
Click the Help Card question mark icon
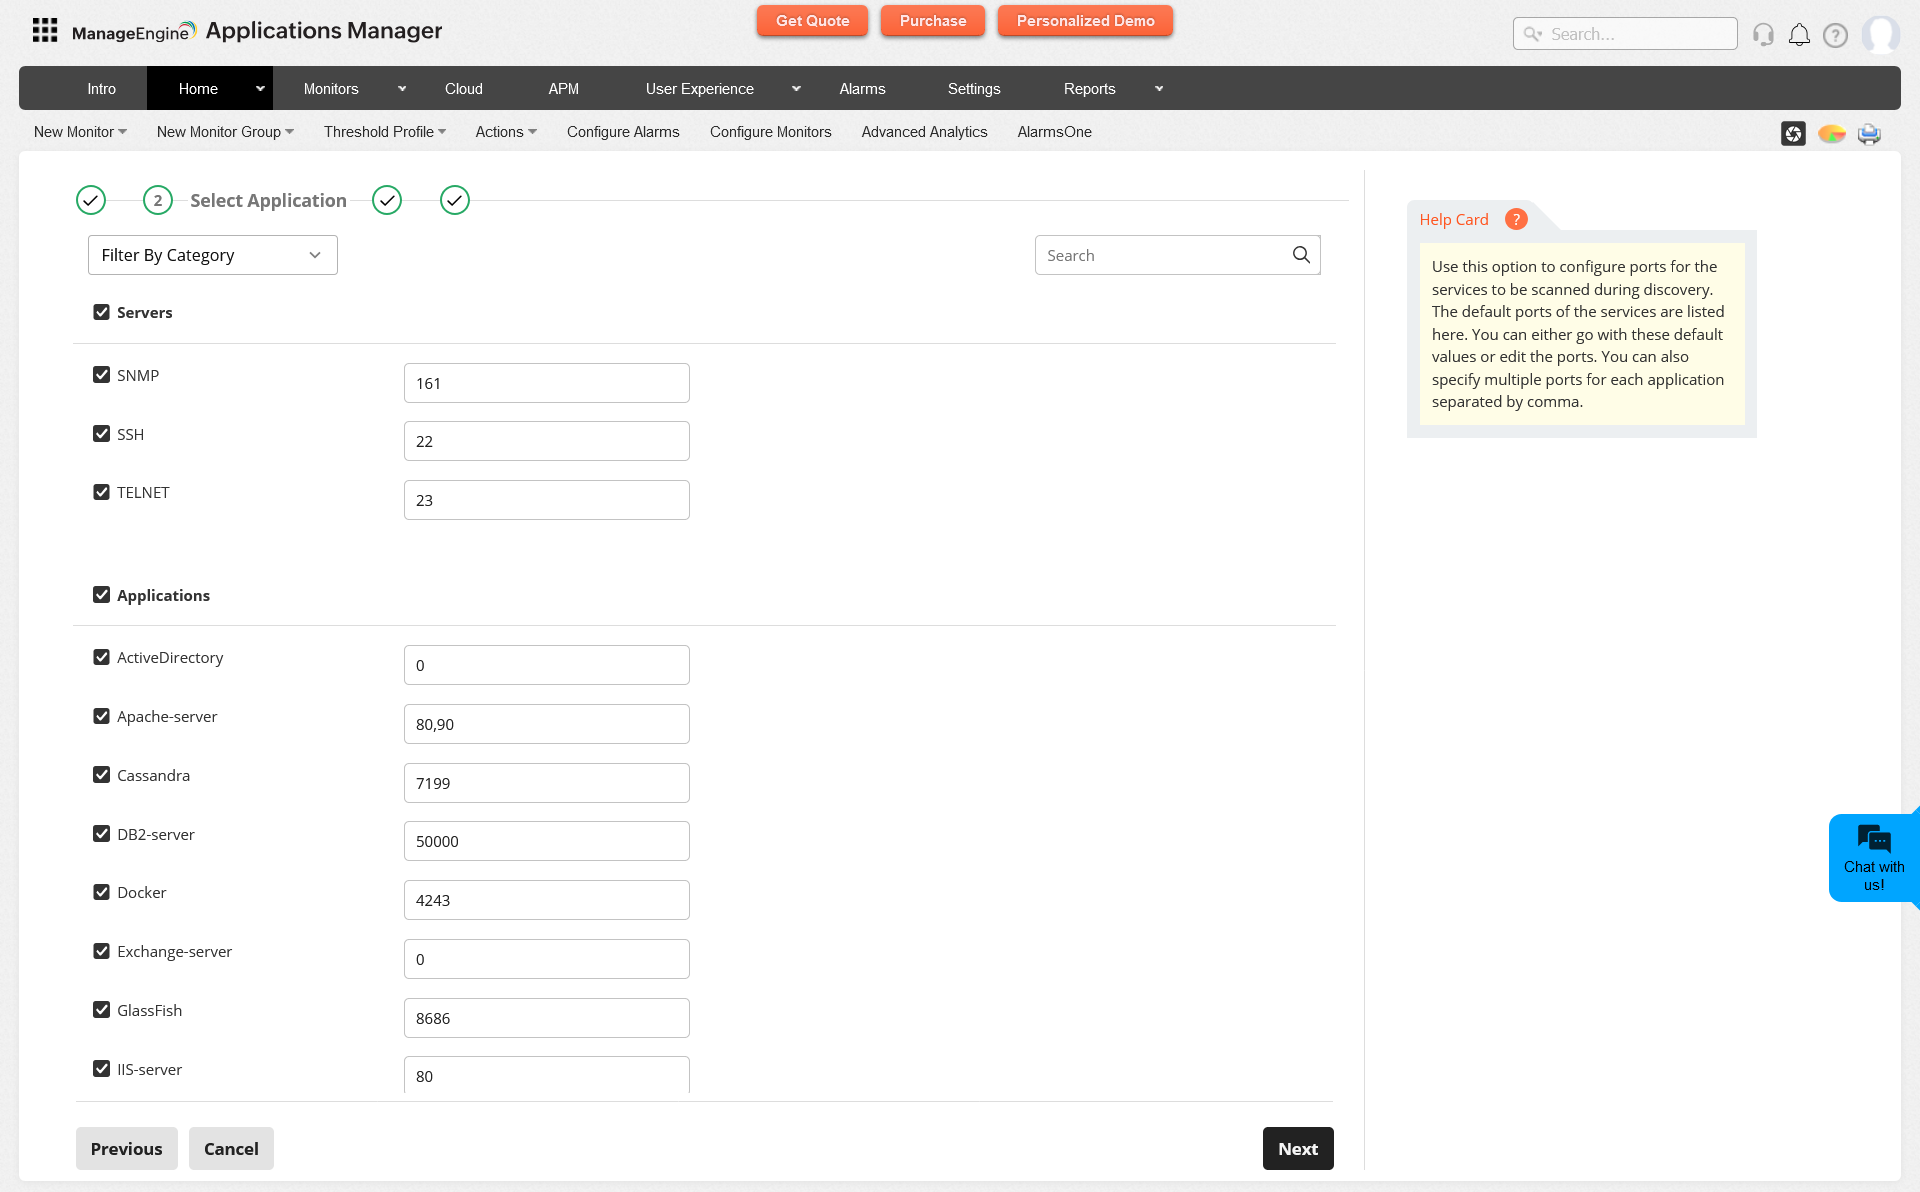coord(1516,219)
